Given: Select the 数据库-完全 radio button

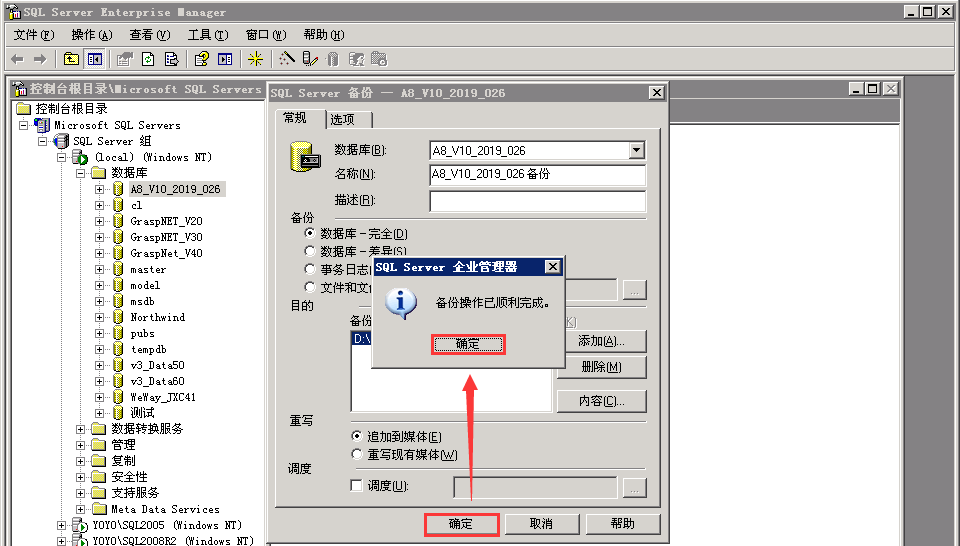Looking at the screenshot, I should pos(310,233).
